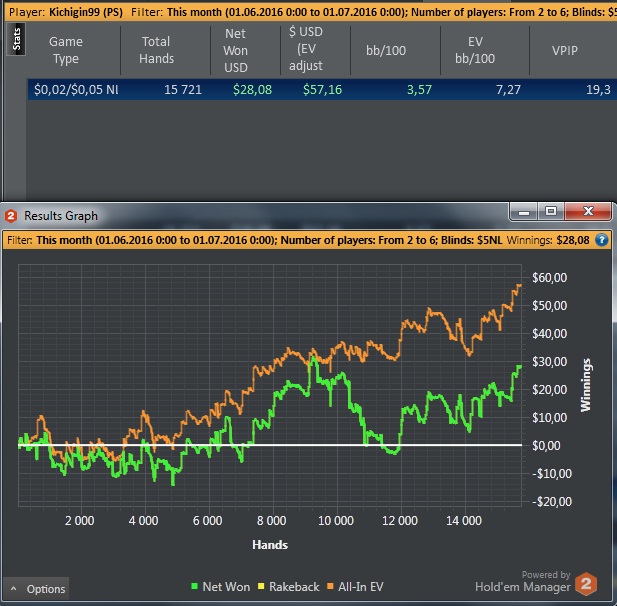
Task: Minimize the Results Graph window
Action: tap(524, 212)
